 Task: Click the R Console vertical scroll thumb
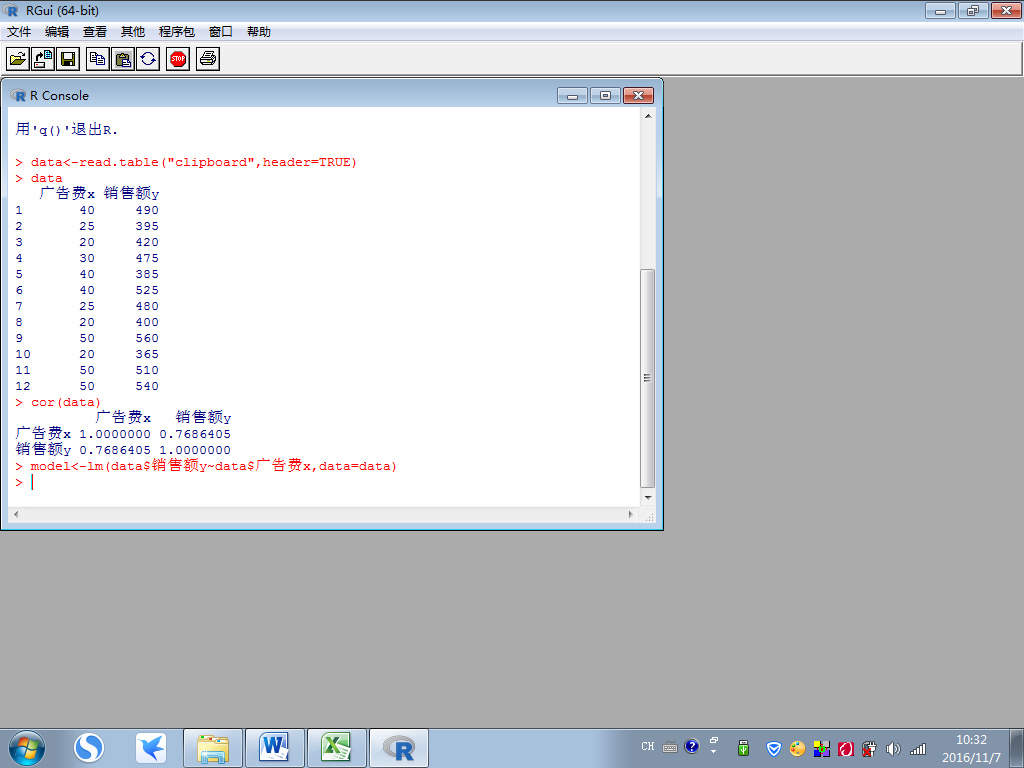click(x=647, y=378)
